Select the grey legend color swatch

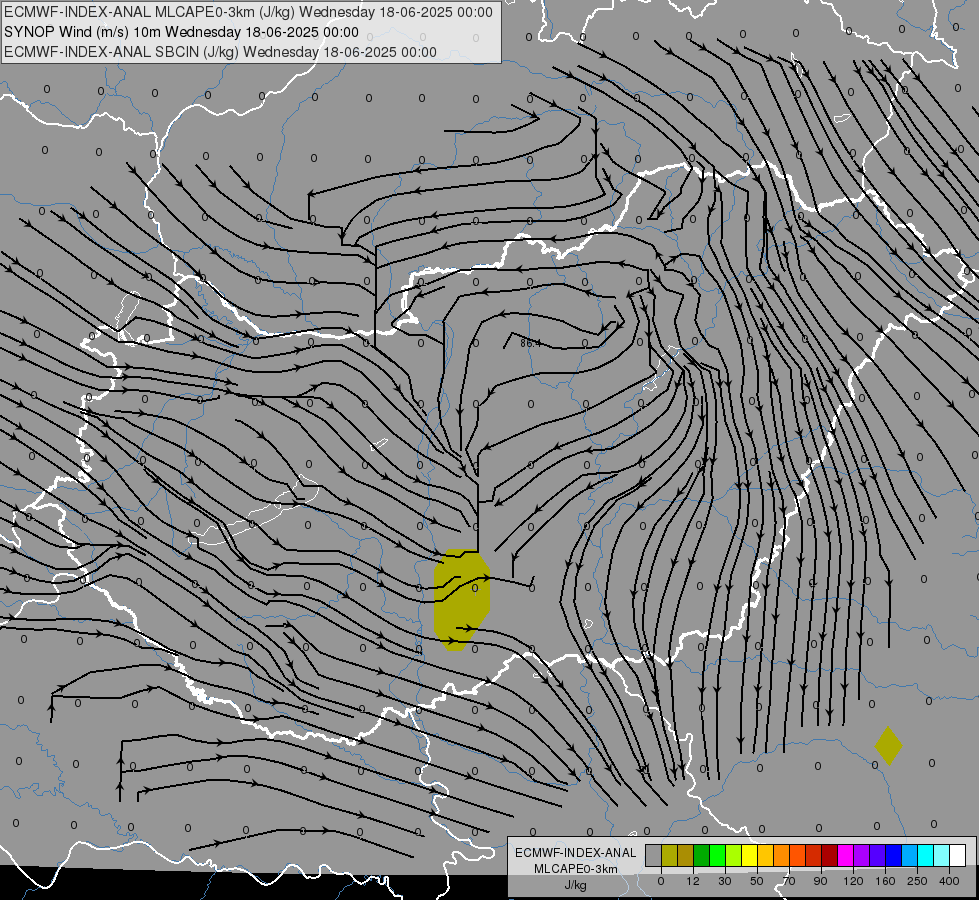[654, 855]
